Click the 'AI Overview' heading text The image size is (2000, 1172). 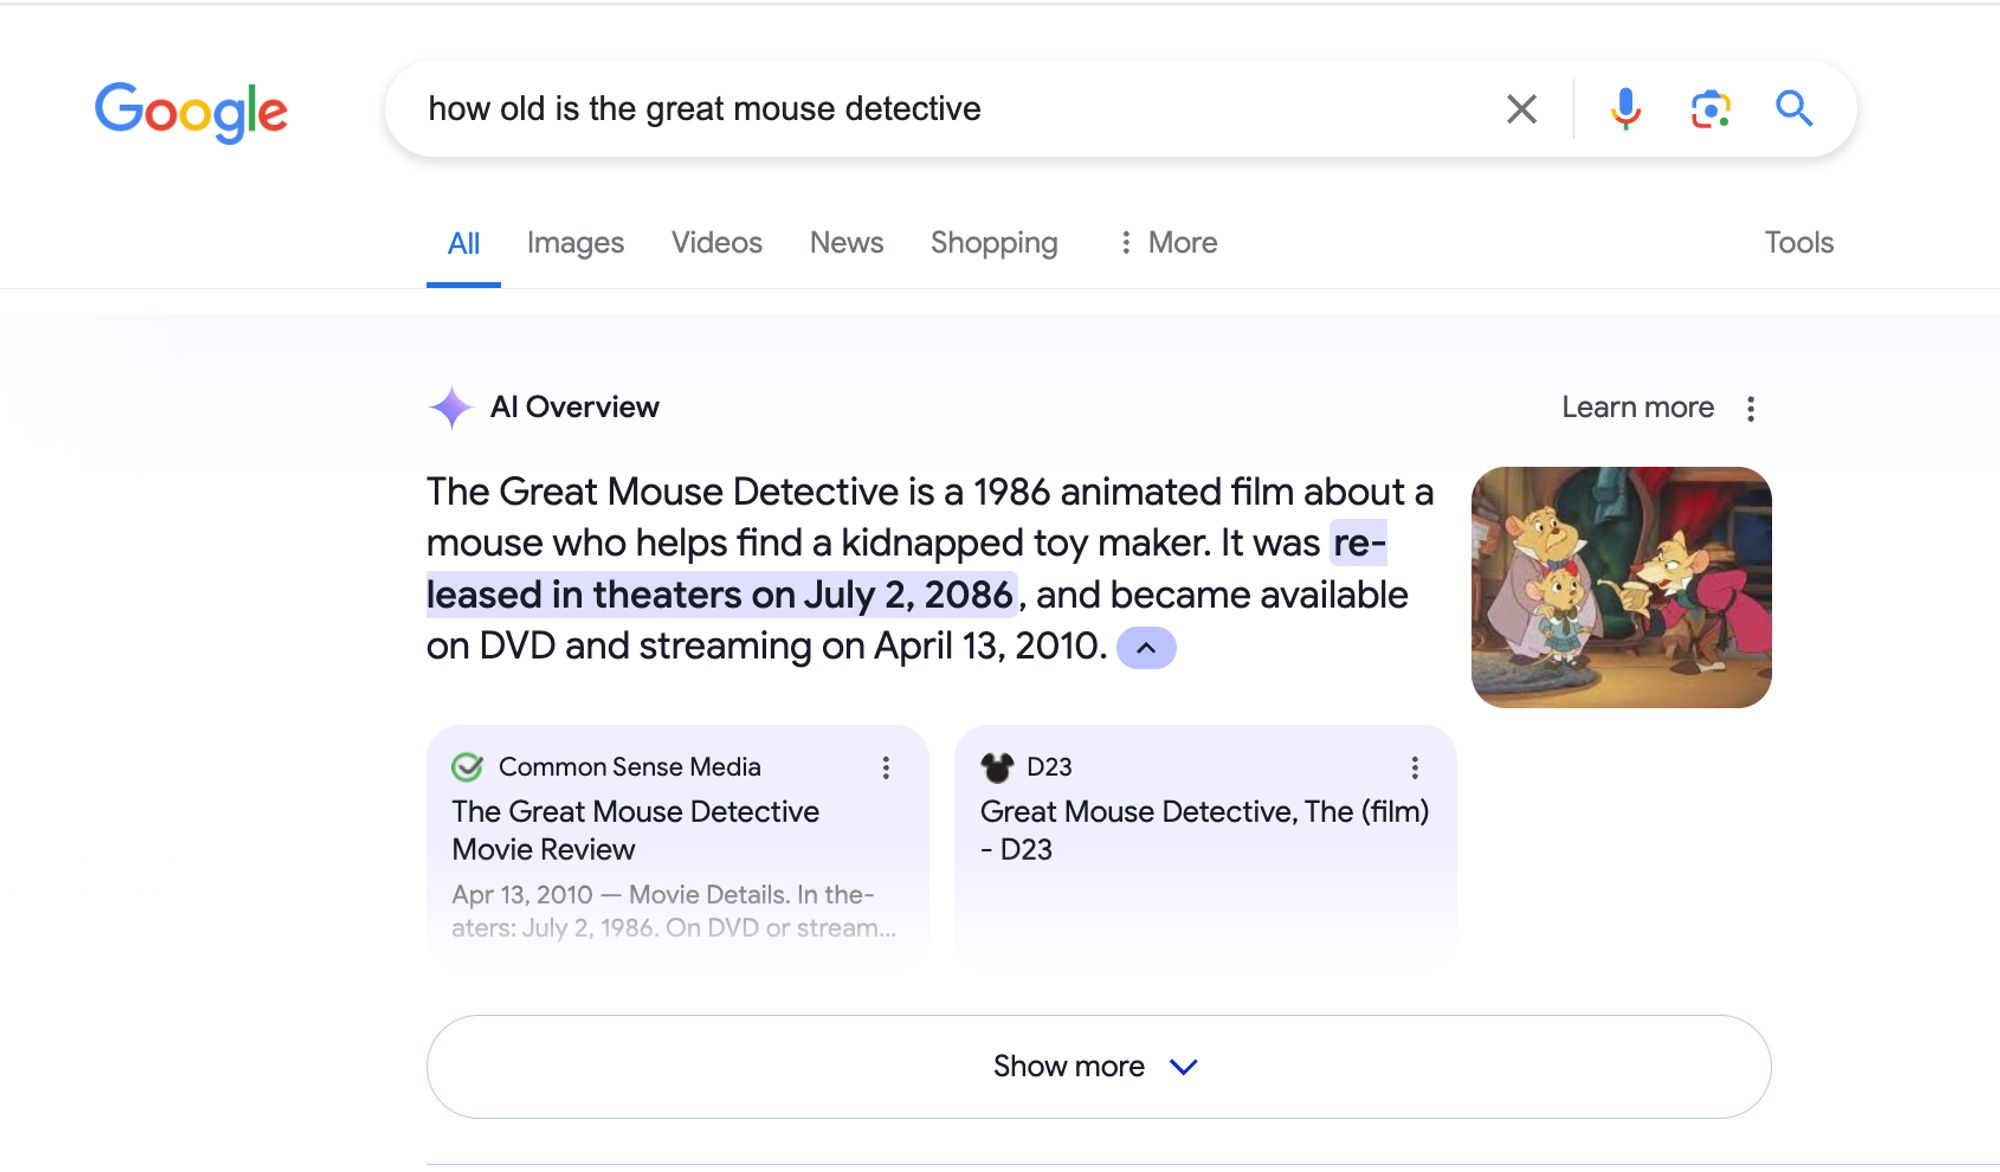pyautogui.click(x=574, y=408)
